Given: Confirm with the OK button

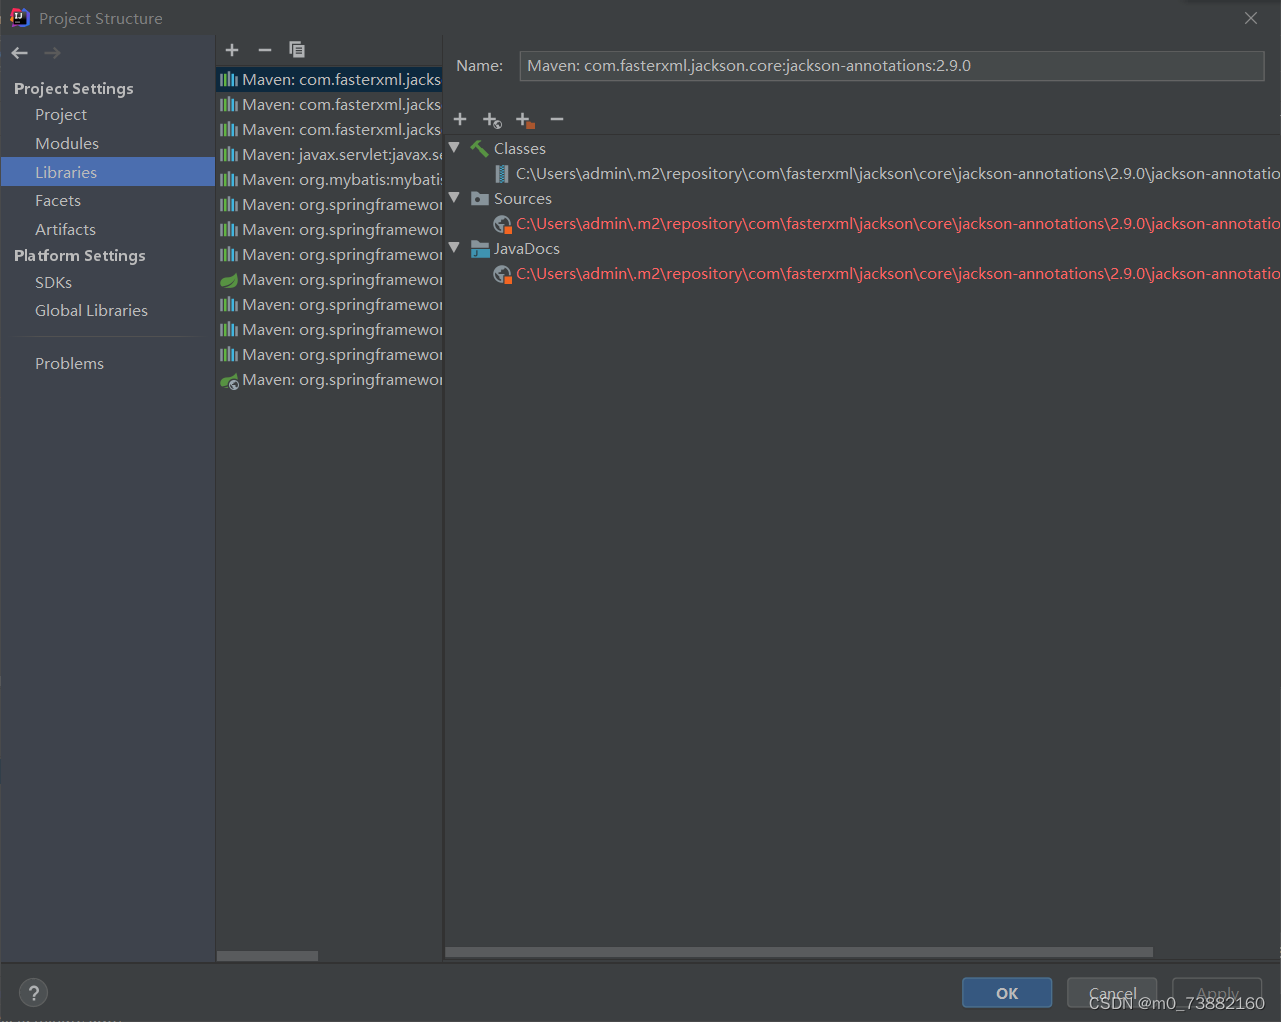Looking at the screenshot, I should coord(1007,993).
